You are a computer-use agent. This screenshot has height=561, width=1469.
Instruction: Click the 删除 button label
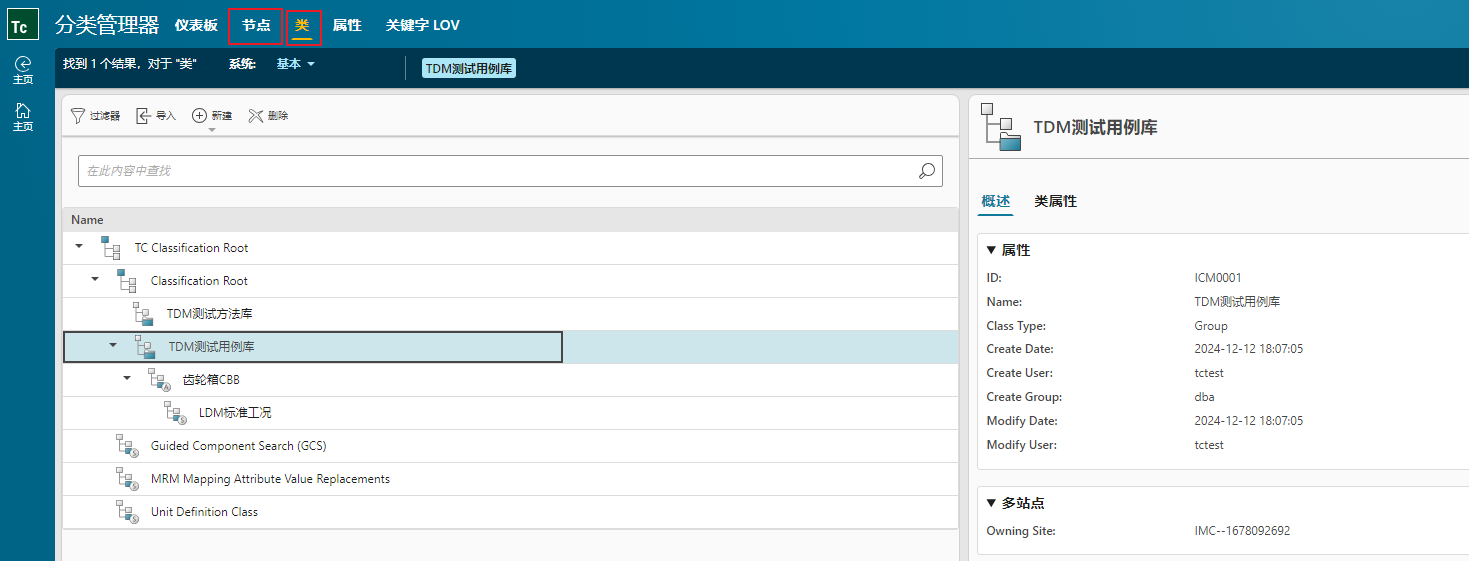click(278, 116)
